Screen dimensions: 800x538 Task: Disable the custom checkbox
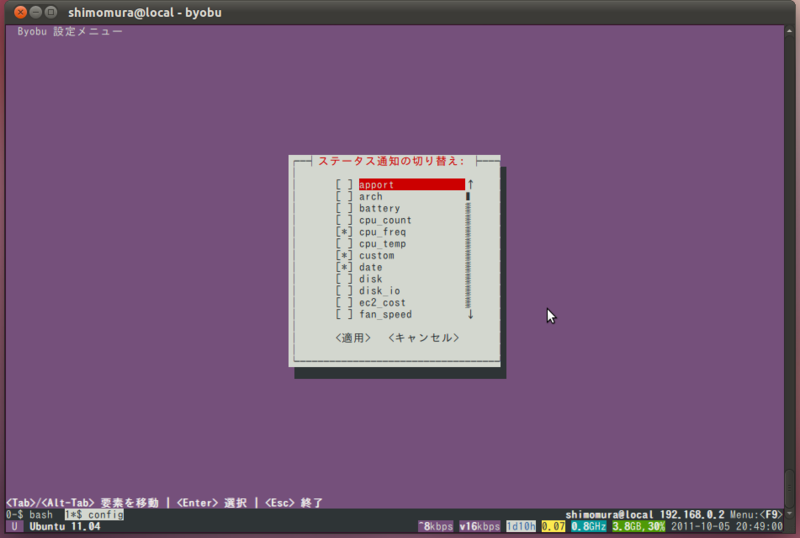pyautogui.click(x=344, y=255)
